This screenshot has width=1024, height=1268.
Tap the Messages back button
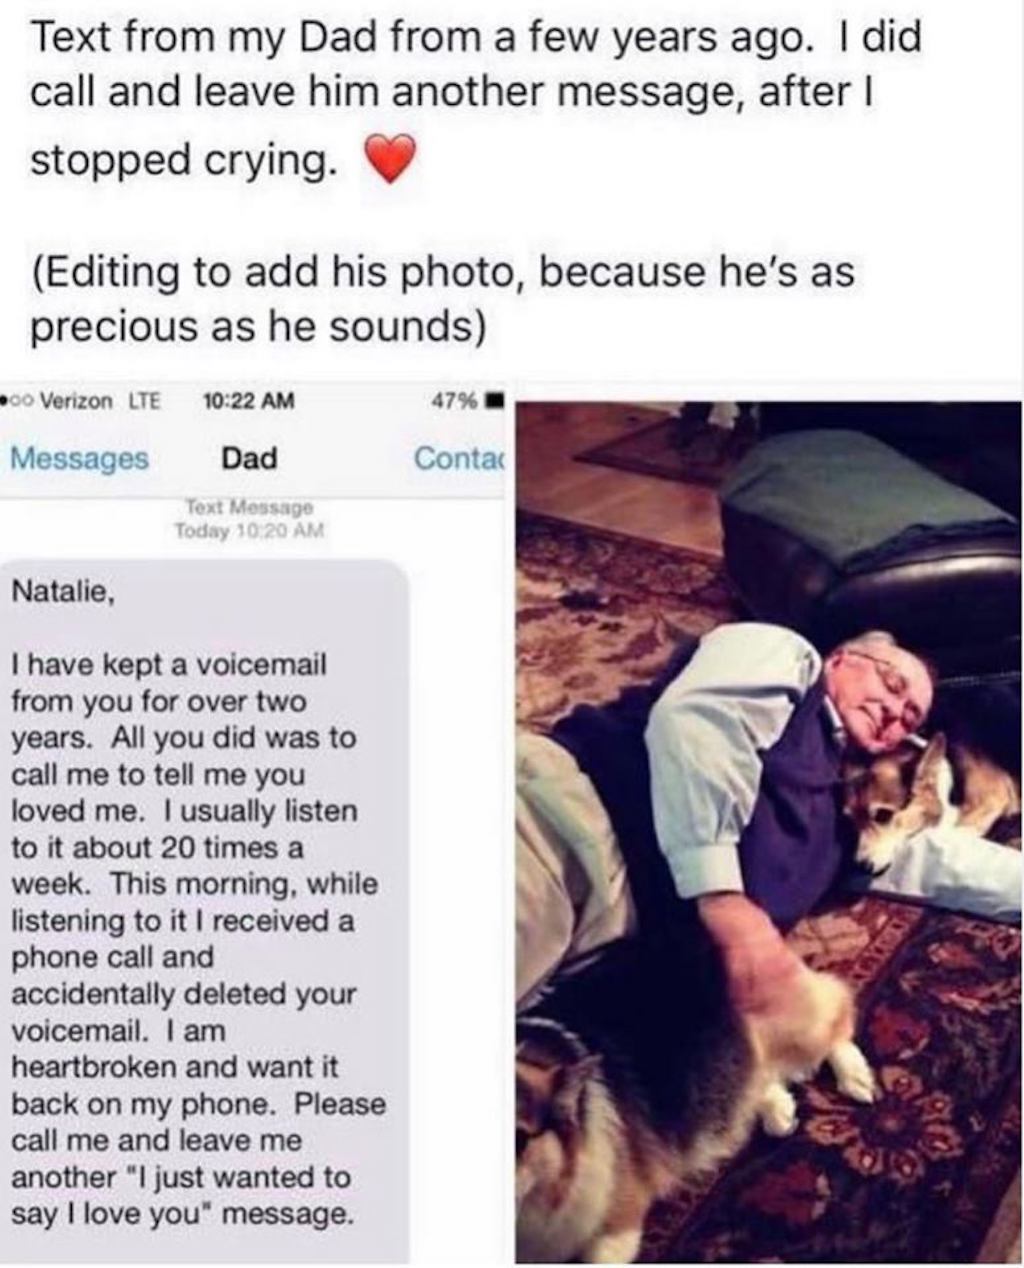point(80,458)
